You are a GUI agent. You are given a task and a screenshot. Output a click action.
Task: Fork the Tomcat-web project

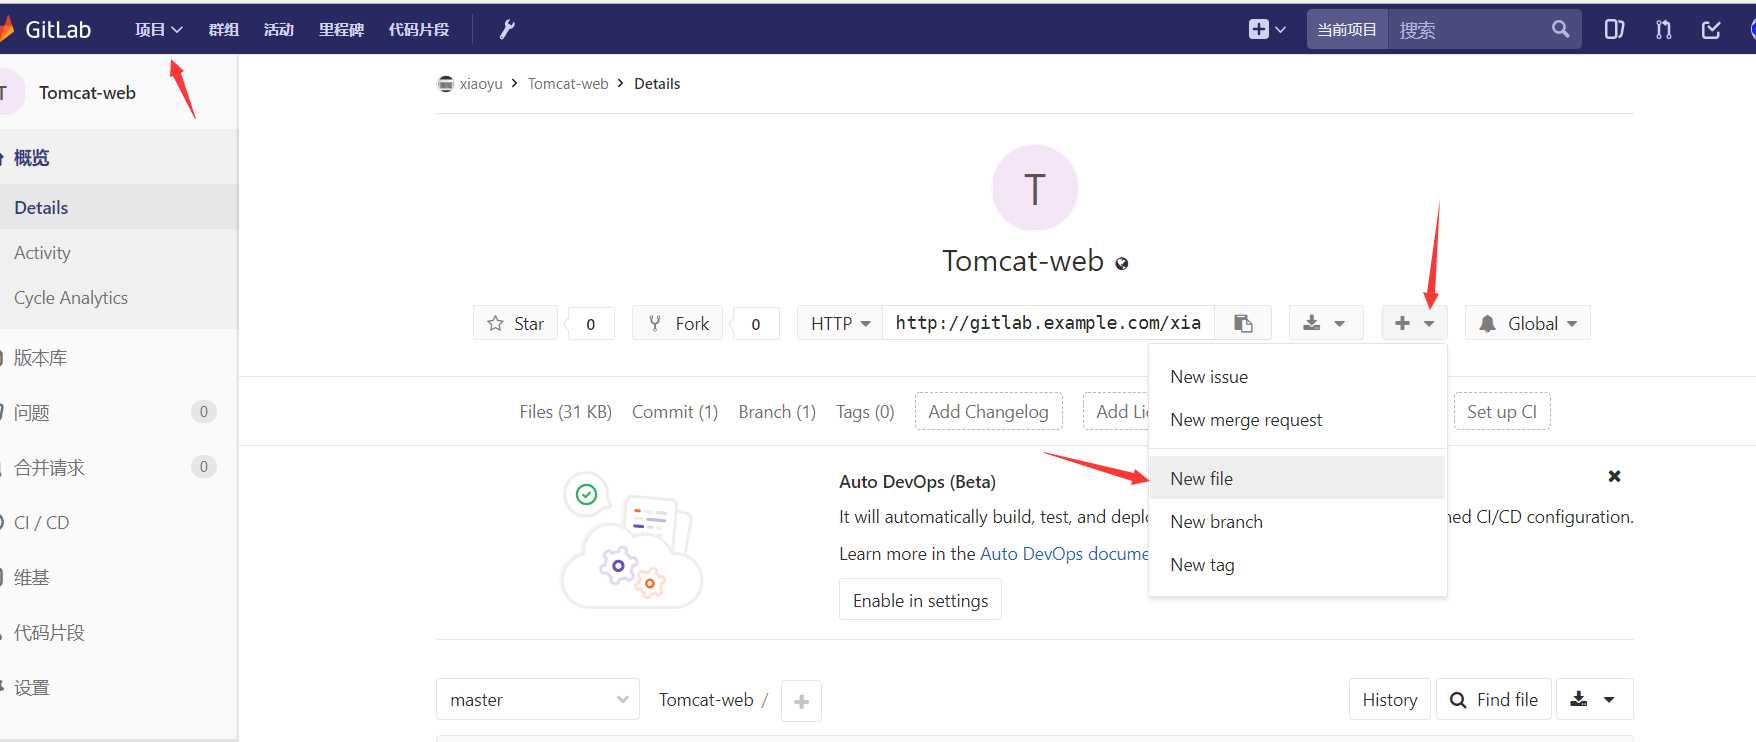[x=678, y=323]
